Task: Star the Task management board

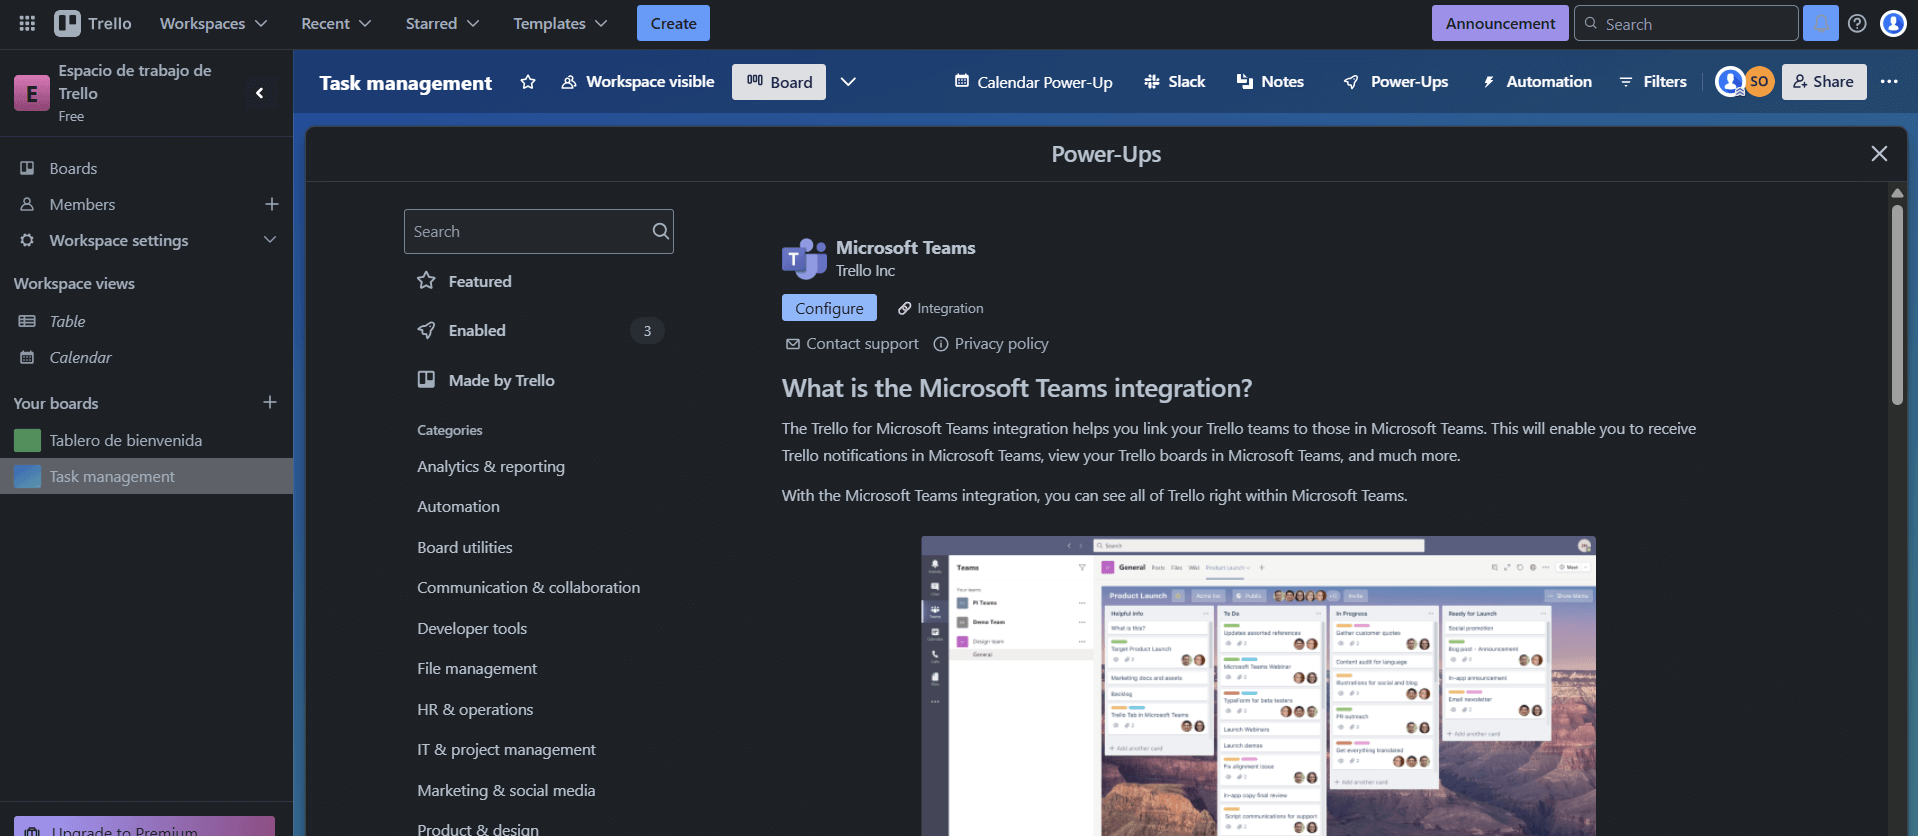Action: (528, 82)
